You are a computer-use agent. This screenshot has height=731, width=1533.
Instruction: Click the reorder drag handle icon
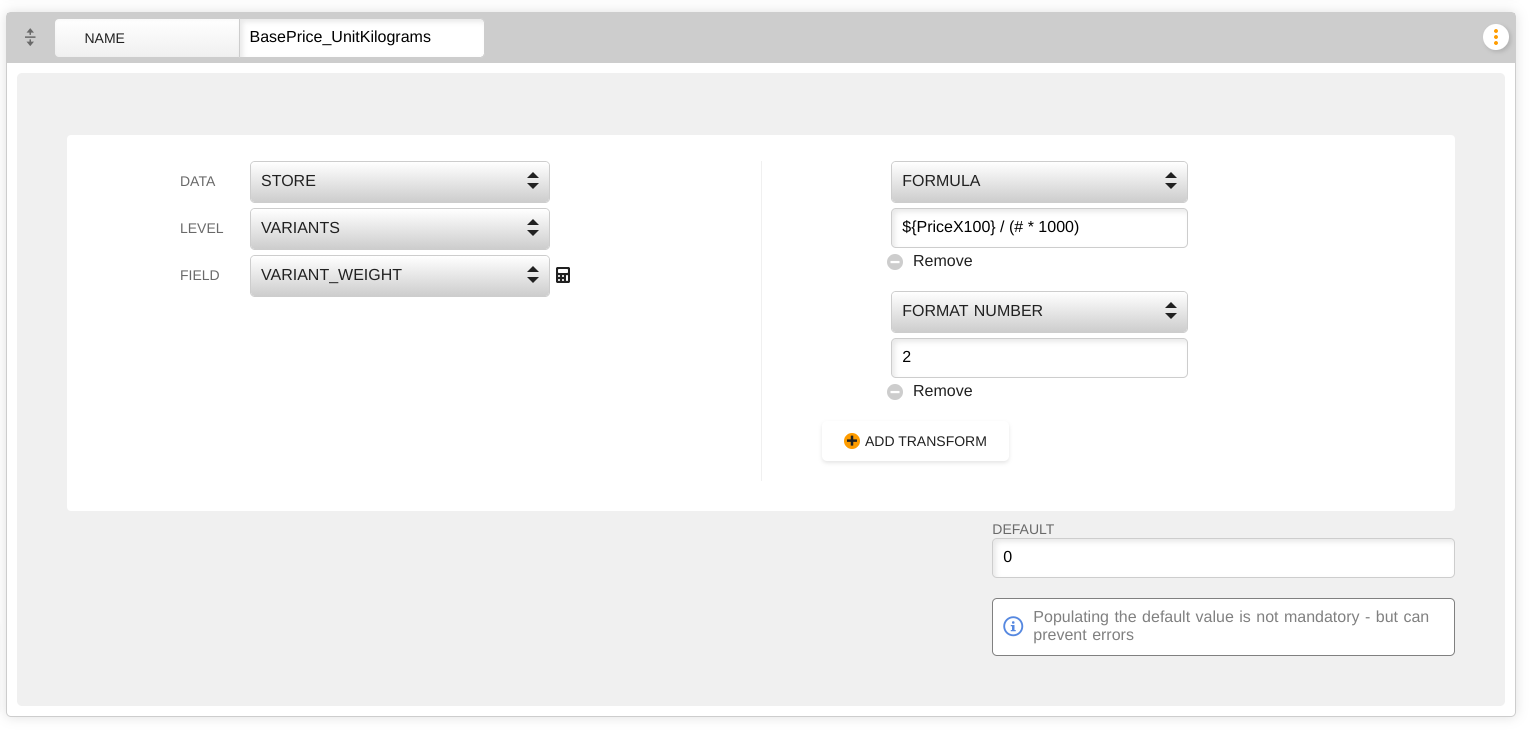coord(30,37)
